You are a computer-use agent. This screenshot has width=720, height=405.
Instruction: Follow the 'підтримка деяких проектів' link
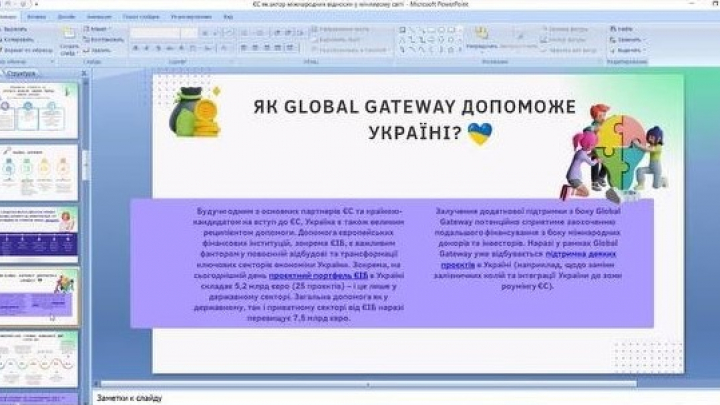529,259
